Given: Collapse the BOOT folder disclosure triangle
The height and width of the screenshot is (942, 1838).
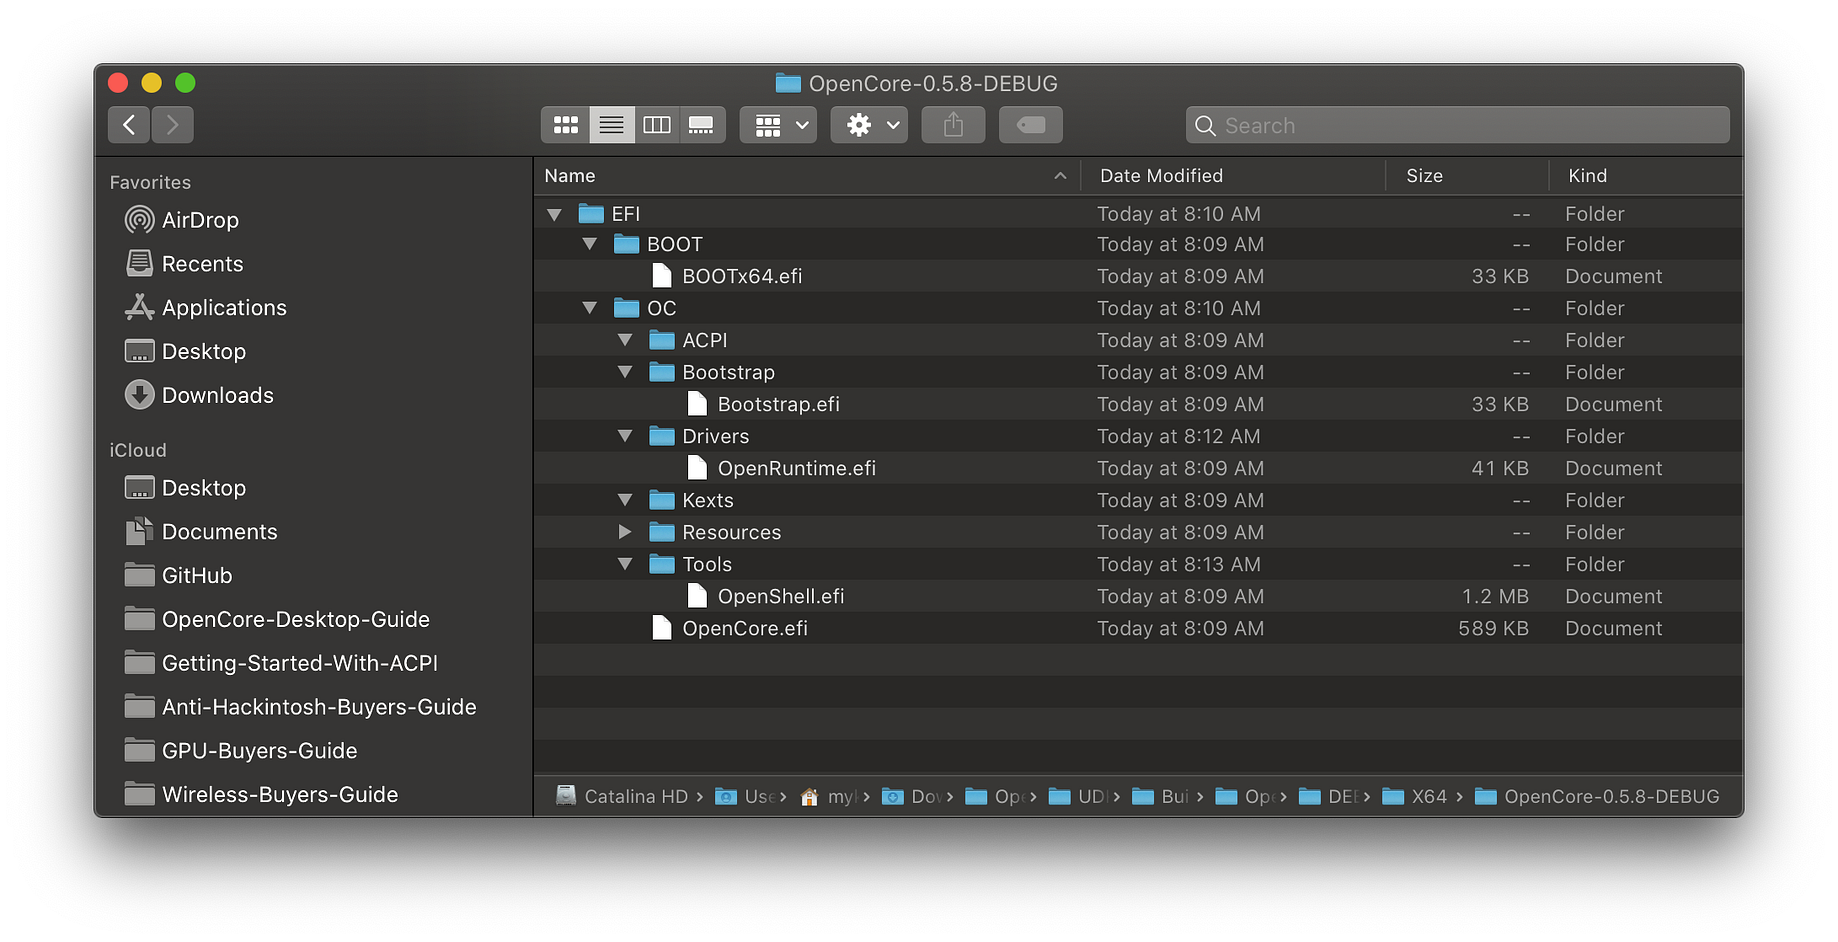Looking at the screenshot, I should pos(590,244).
